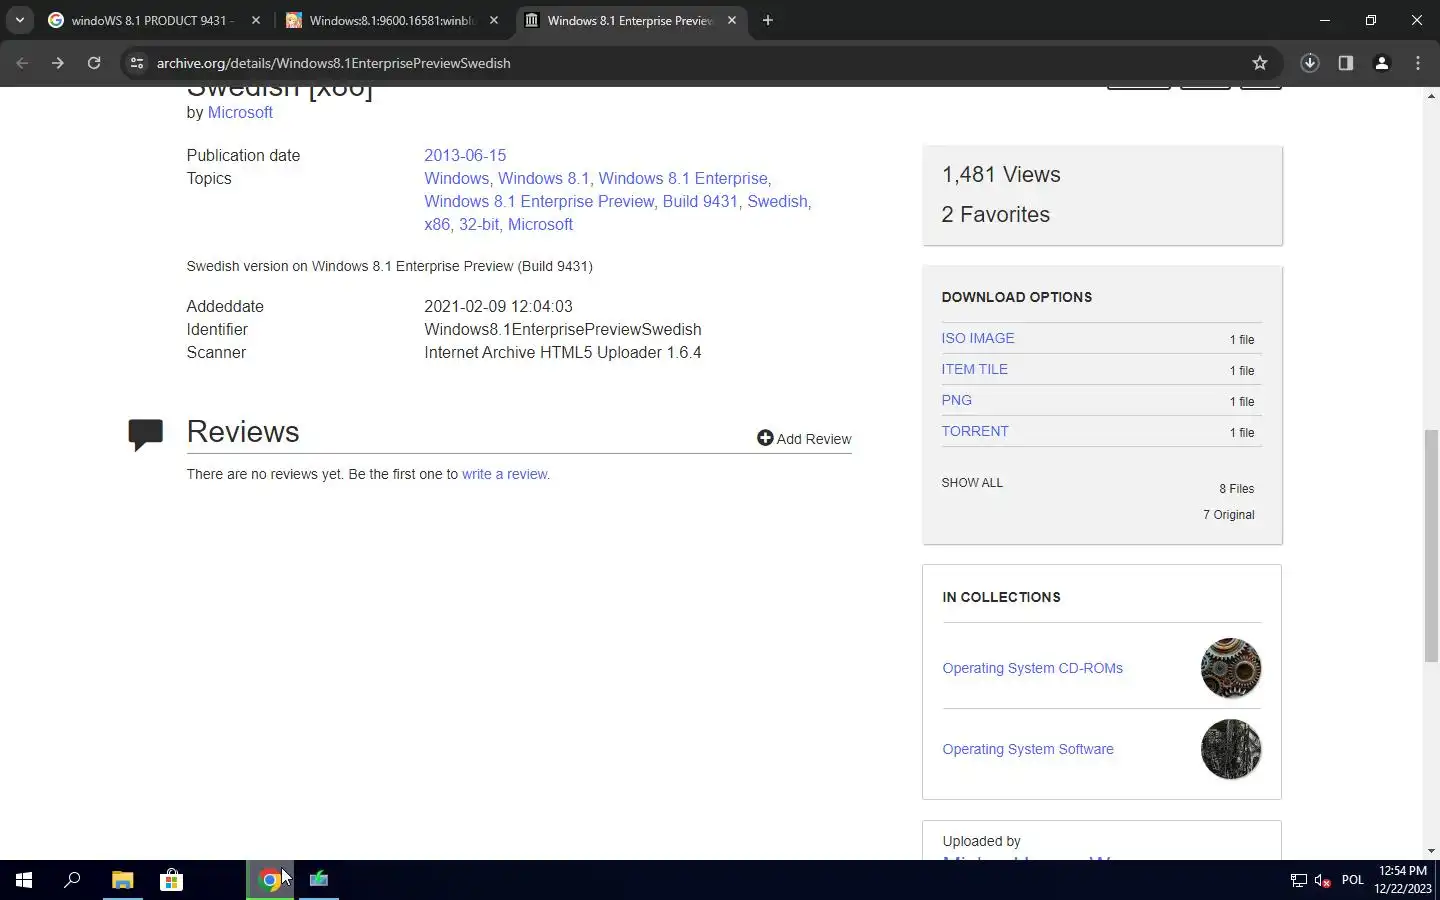Open Operating System CD-ROMs collection link
The width and height of the screenshot is (1440, 900).
point(1032,668)
